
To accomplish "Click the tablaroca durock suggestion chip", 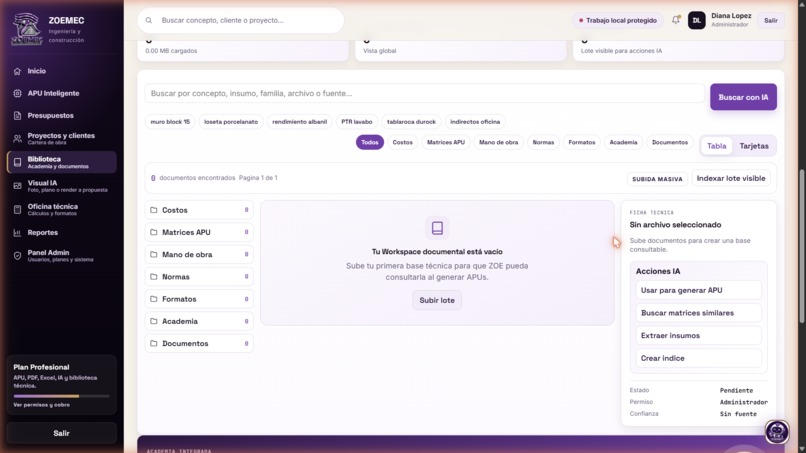I will (411, 122).
